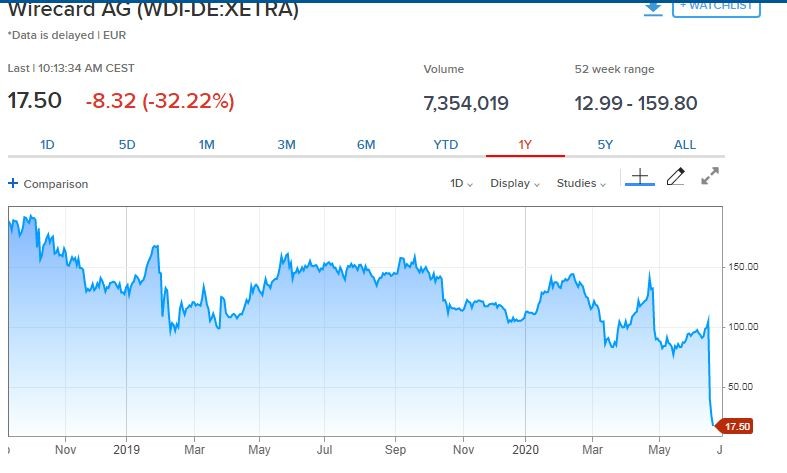Click the Comparison link
The width and height of the screenshot is (787, 473).
(x=56, y=184)
